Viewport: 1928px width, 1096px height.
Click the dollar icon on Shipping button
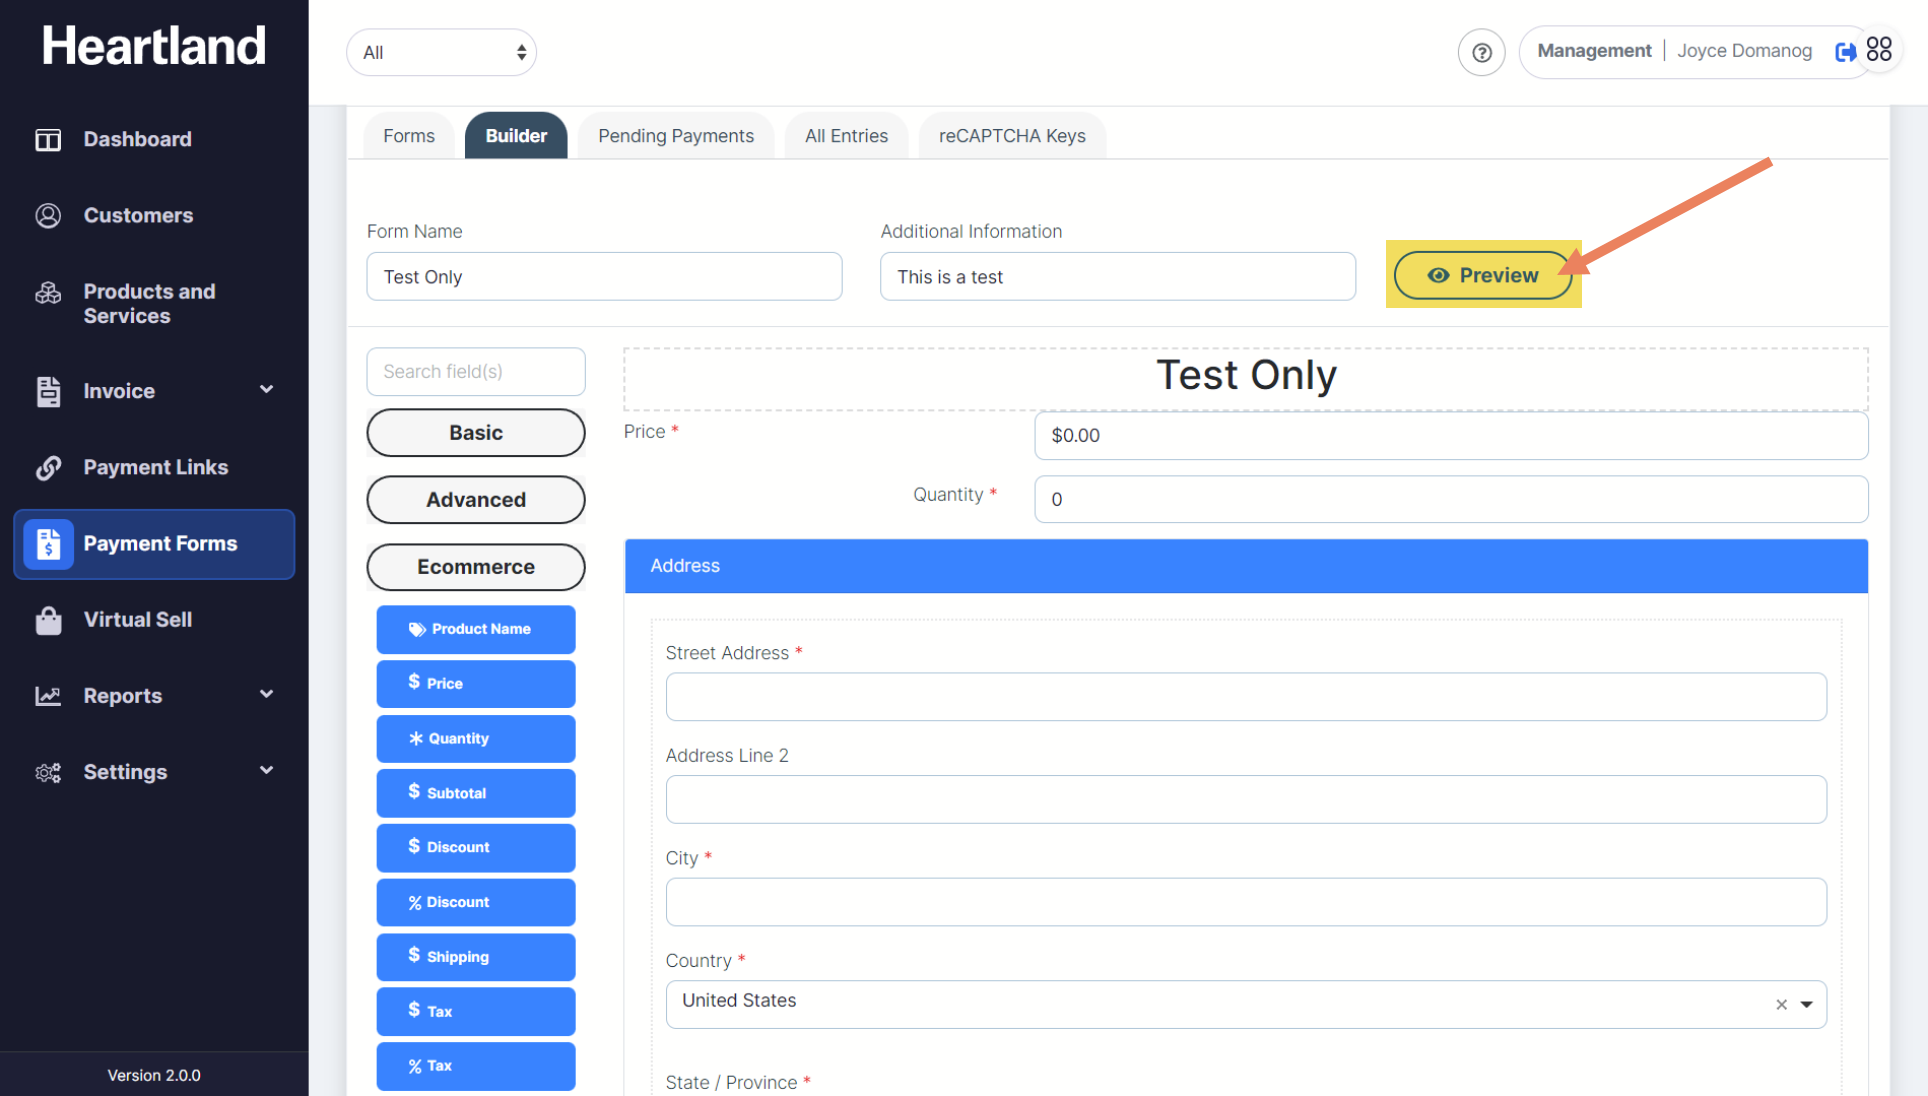(x=414, y=956)
